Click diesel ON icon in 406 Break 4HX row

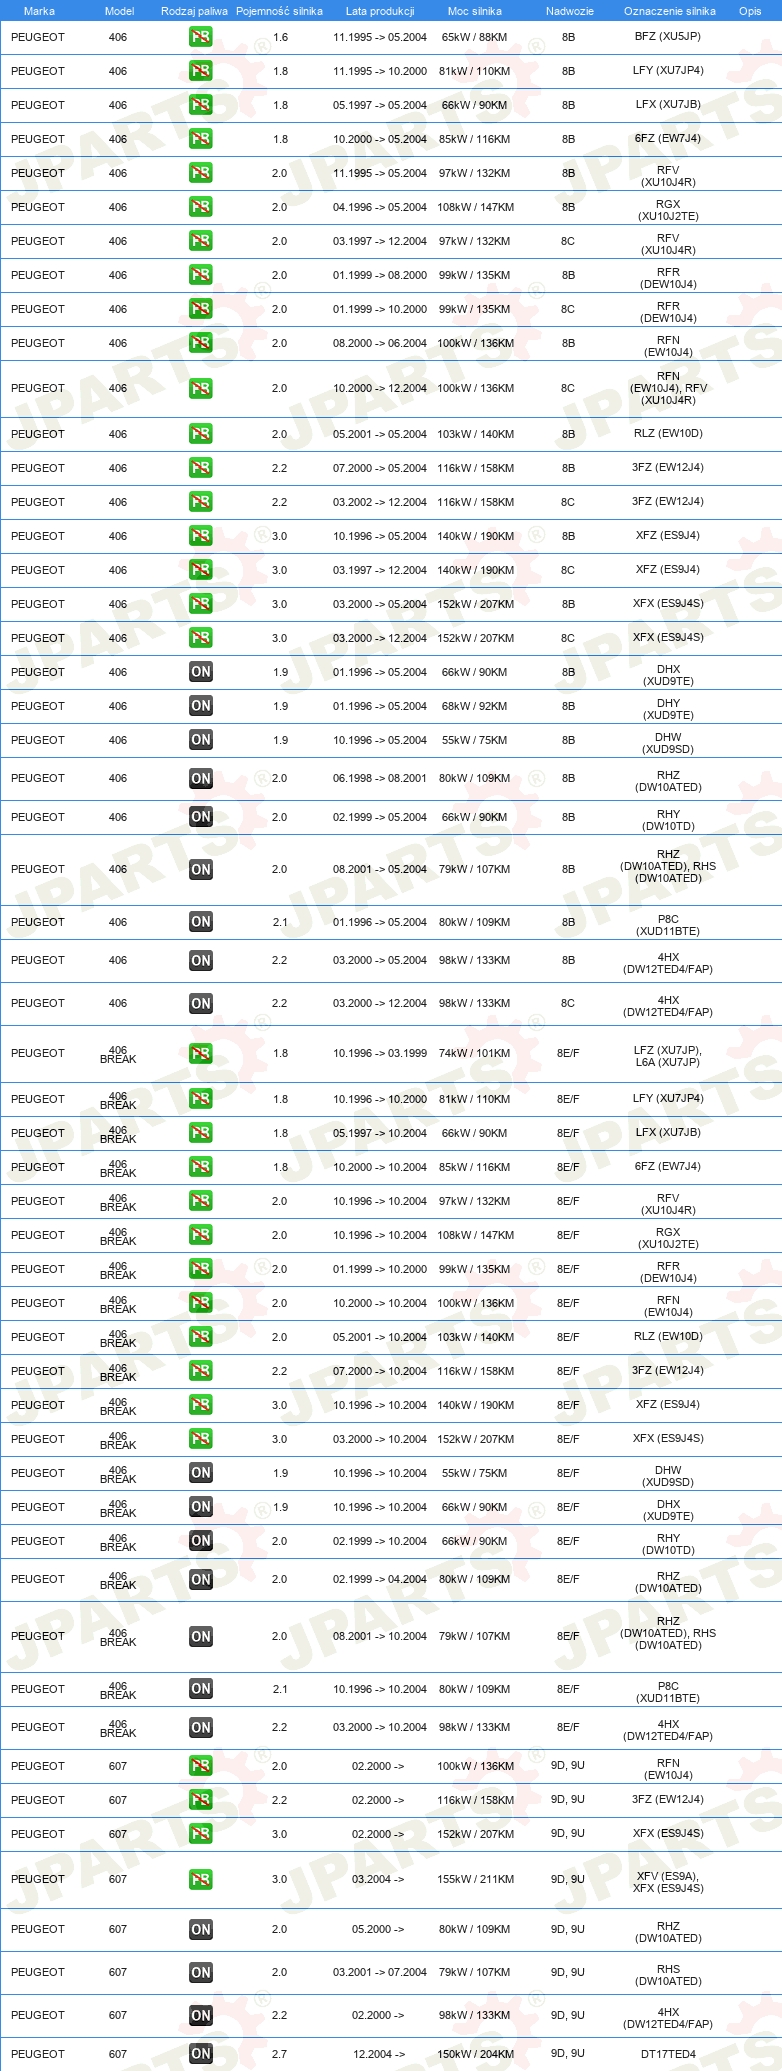click(200, 1728)
